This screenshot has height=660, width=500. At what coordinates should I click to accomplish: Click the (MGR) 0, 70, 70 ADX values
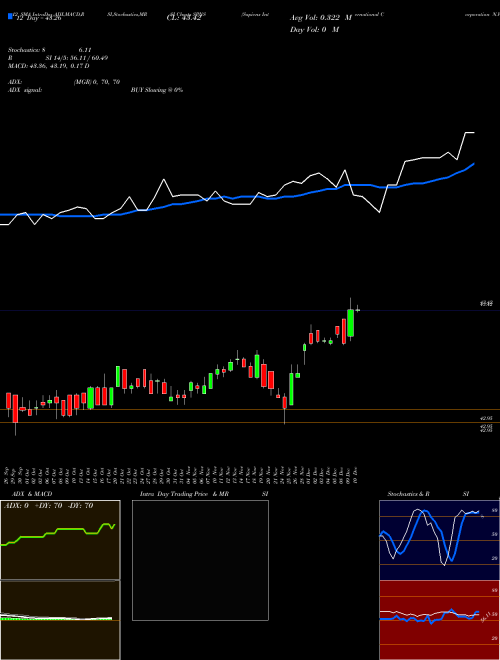pos(97,82)
